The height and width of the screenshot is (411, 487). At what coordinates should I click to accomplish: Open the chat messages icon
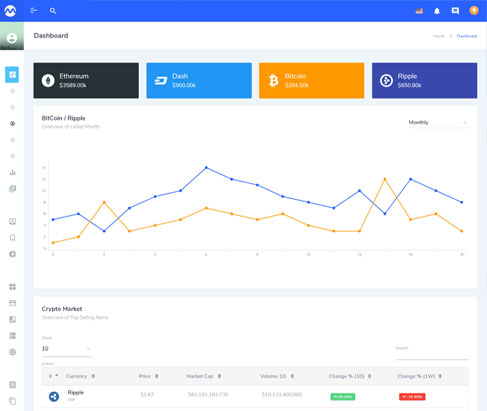[455, 11]
